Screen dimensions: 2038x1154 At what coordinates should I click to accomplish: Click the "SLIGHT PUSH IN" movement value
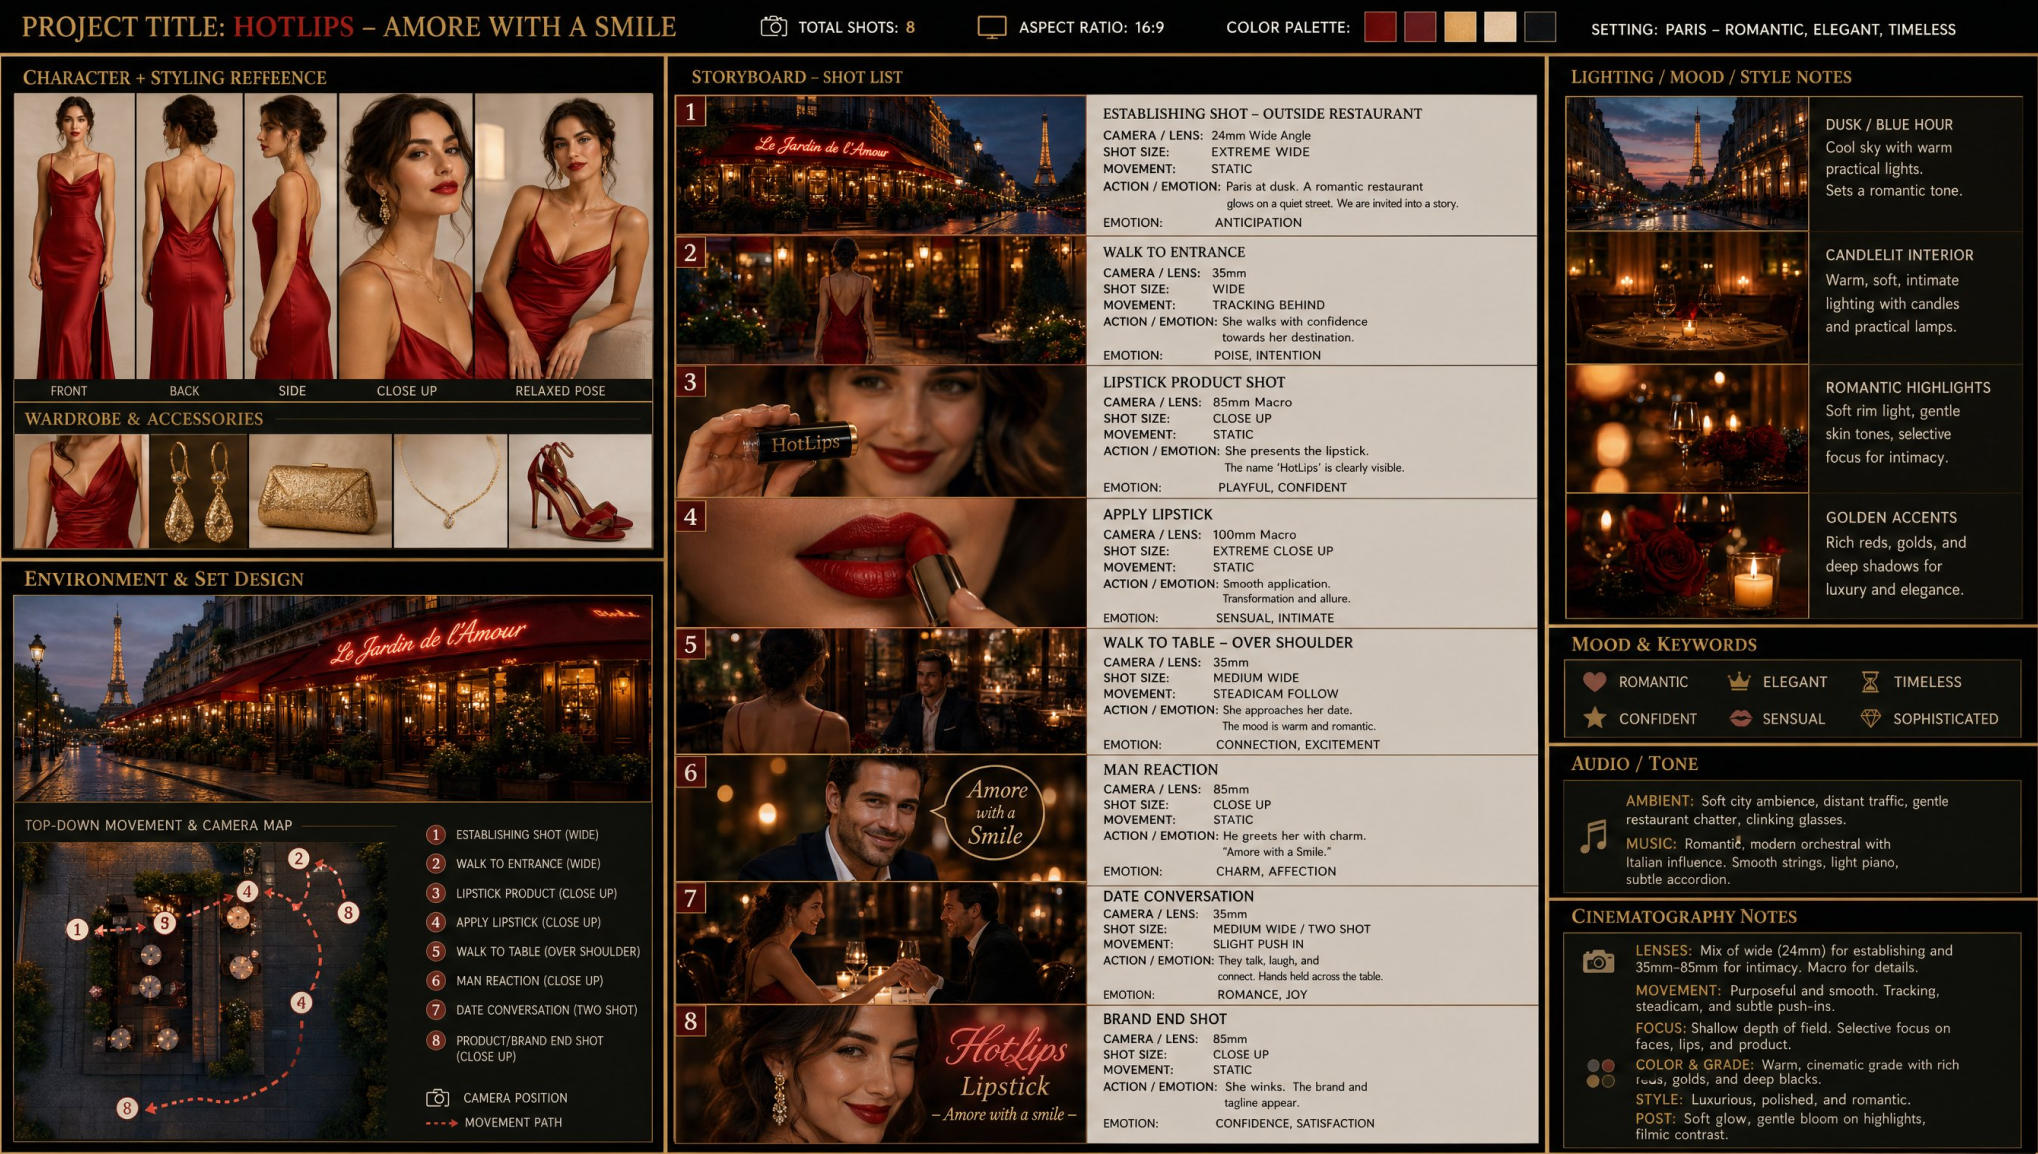1258,944
